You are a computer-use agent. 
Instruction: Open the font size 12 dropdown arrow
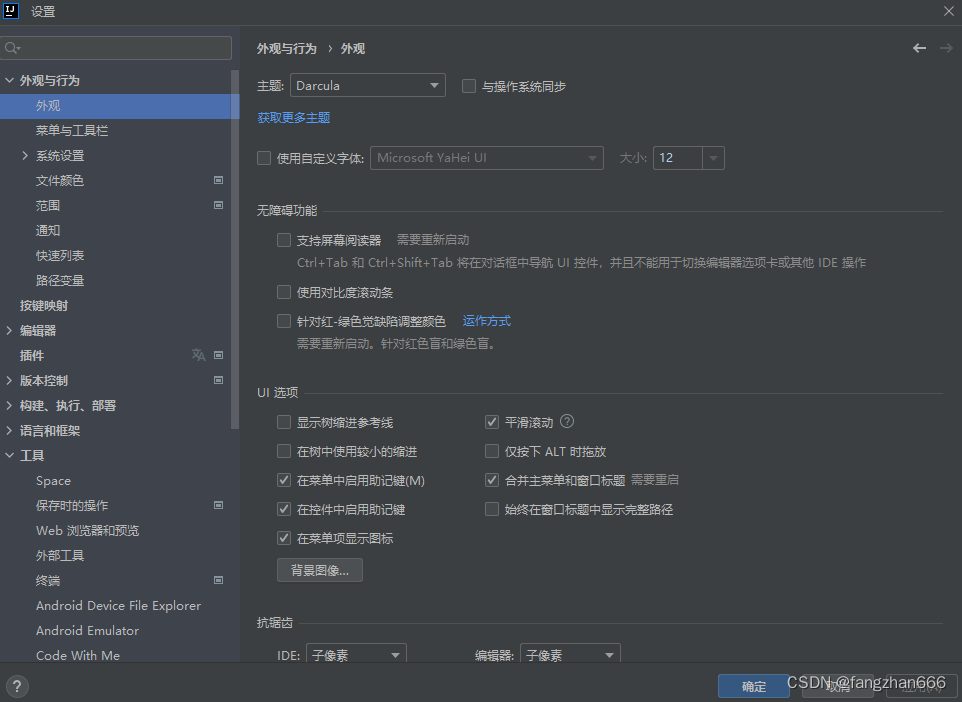pos(713,158)
